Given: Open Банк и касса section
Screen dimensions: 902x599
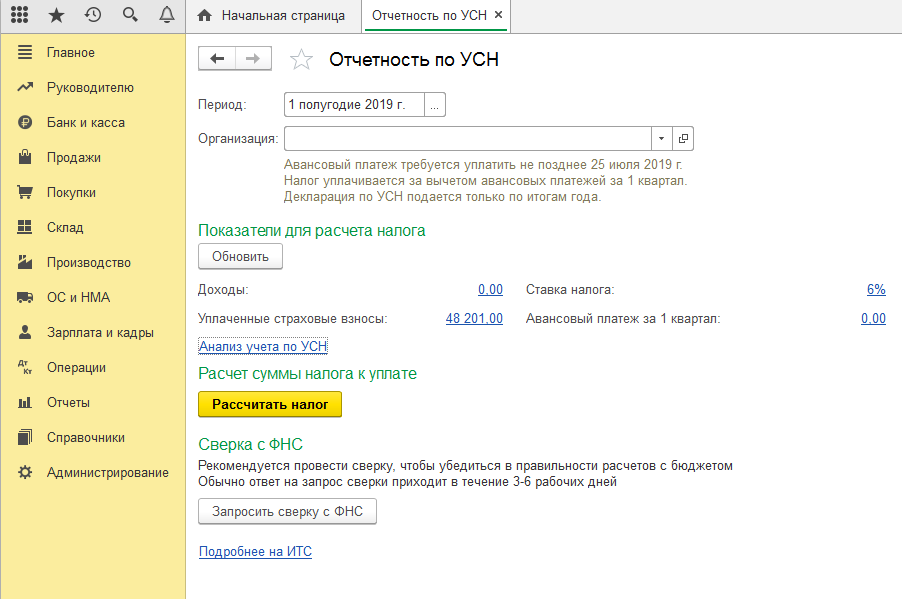Looking at the screenshot, I should coord(86,123).
